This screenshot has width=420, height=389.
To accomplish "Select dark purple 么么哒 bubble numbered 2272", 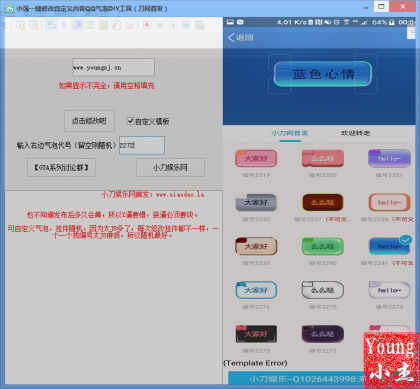I will tap(323, 334).
